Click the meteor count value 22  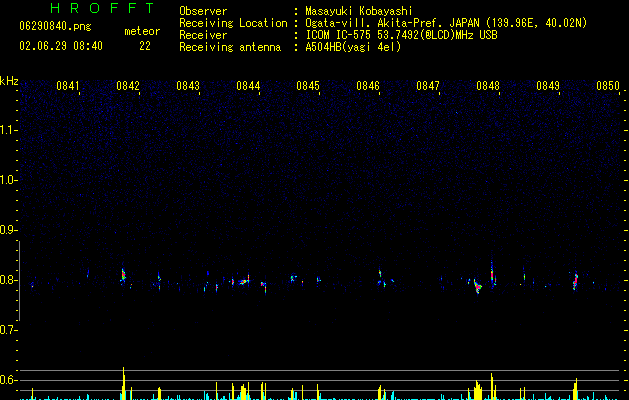click(x=145, y=46)
